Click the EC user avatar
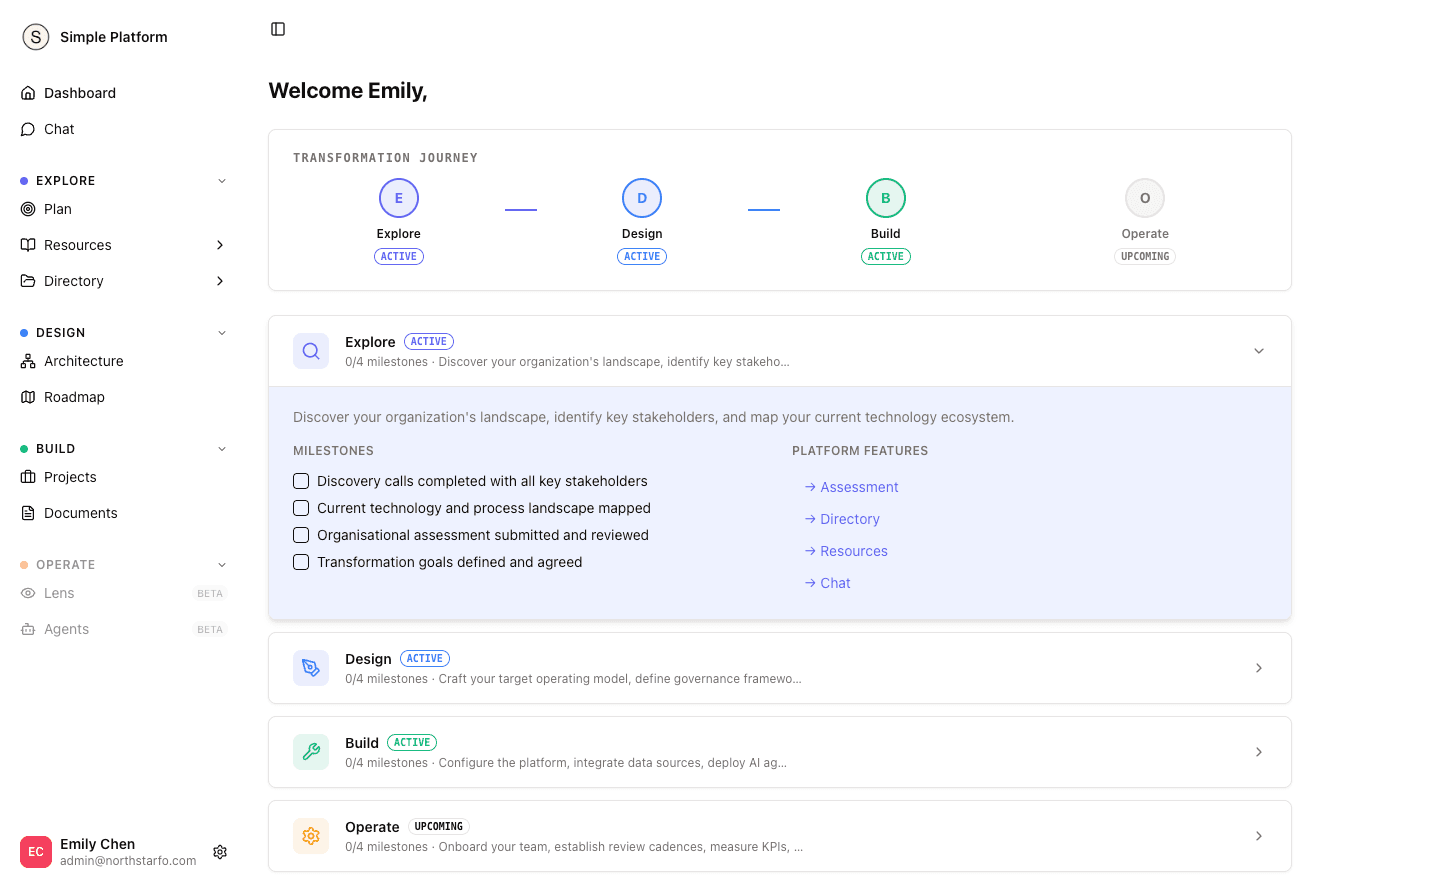Screen dimensions: 1441x890 coord(36,852)
